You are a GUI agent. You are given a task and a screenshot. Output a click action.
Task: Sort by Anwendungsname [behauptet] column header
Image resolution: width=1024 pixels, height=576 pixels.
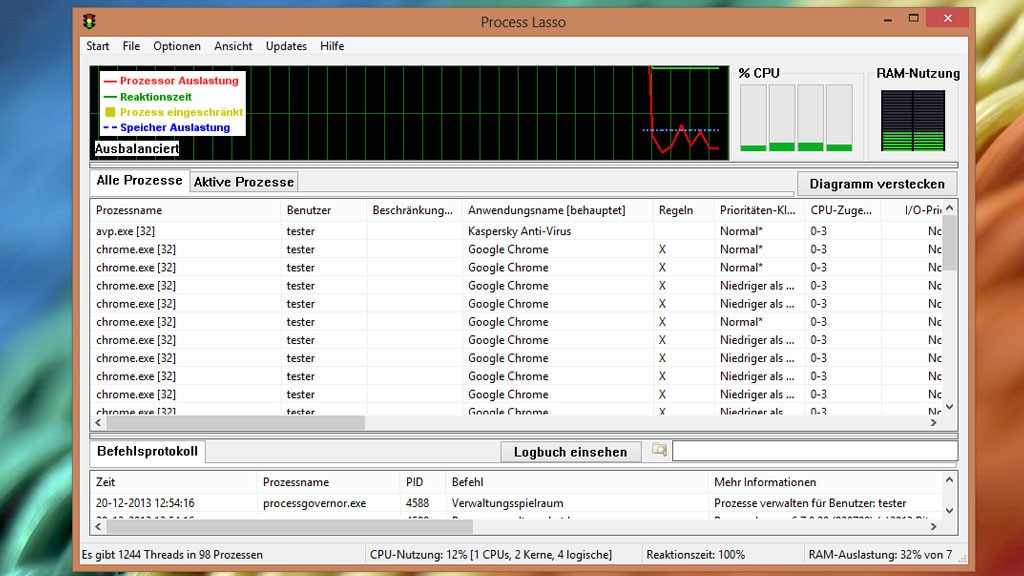(557, 210)
